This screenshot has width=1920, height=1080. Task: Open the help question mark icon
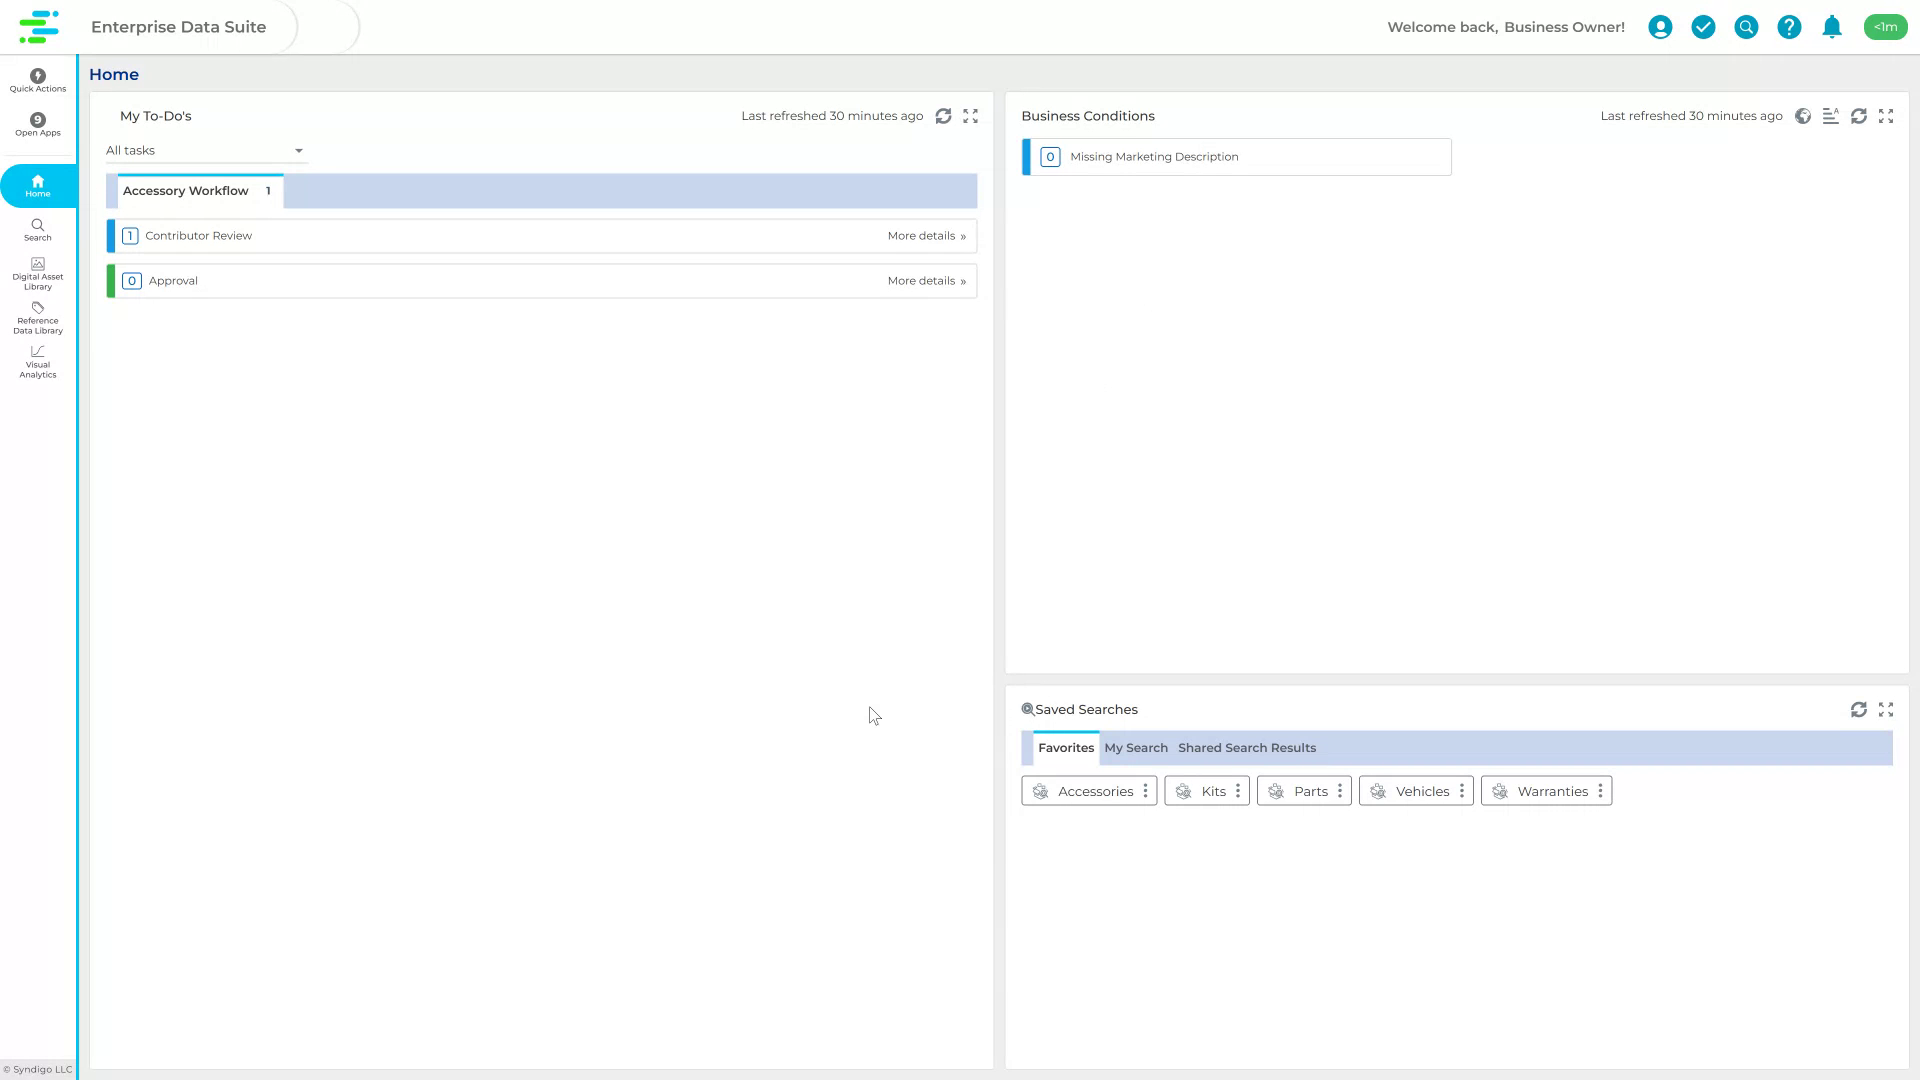pyautogui.click(x=1789, y=27)
